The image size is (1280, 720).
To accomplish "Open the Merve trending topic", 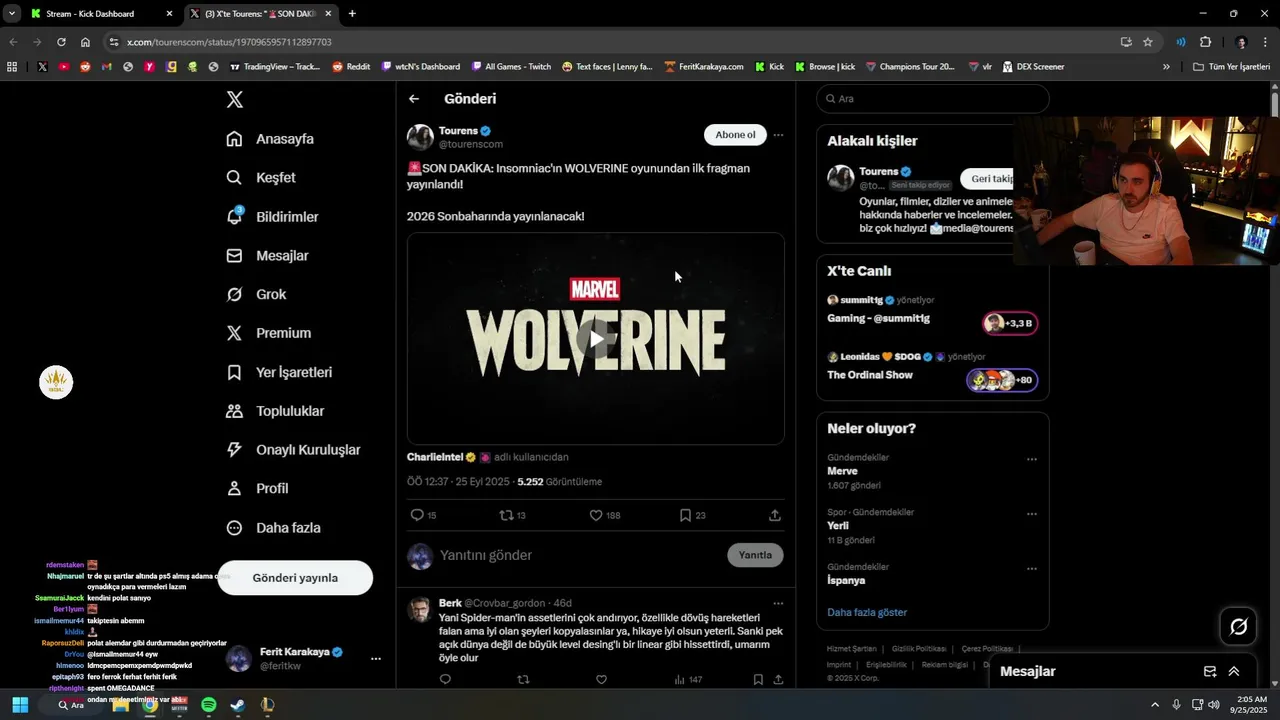I will pos(842,471).
